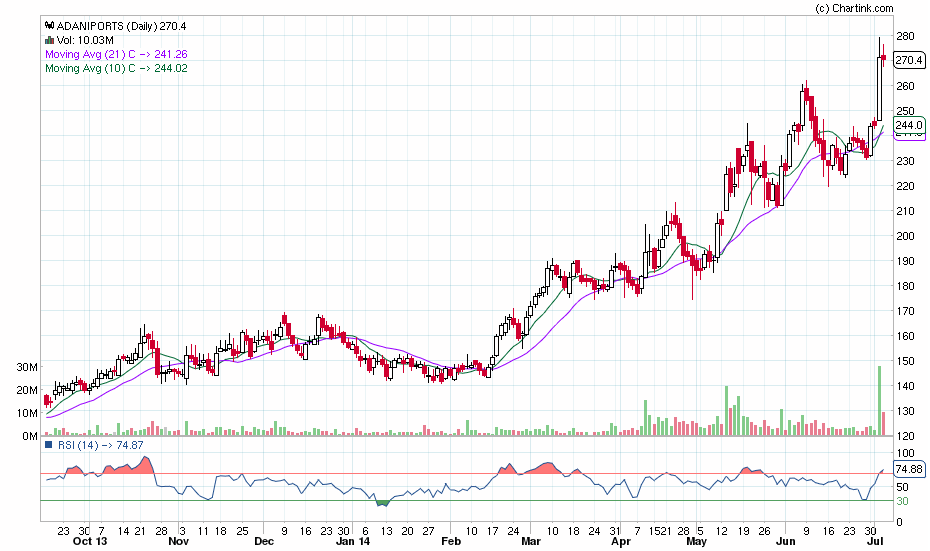Click the volume bars icon beside Vol
The width and height of the screenshot is (930, 551).
tap(50, 40)
